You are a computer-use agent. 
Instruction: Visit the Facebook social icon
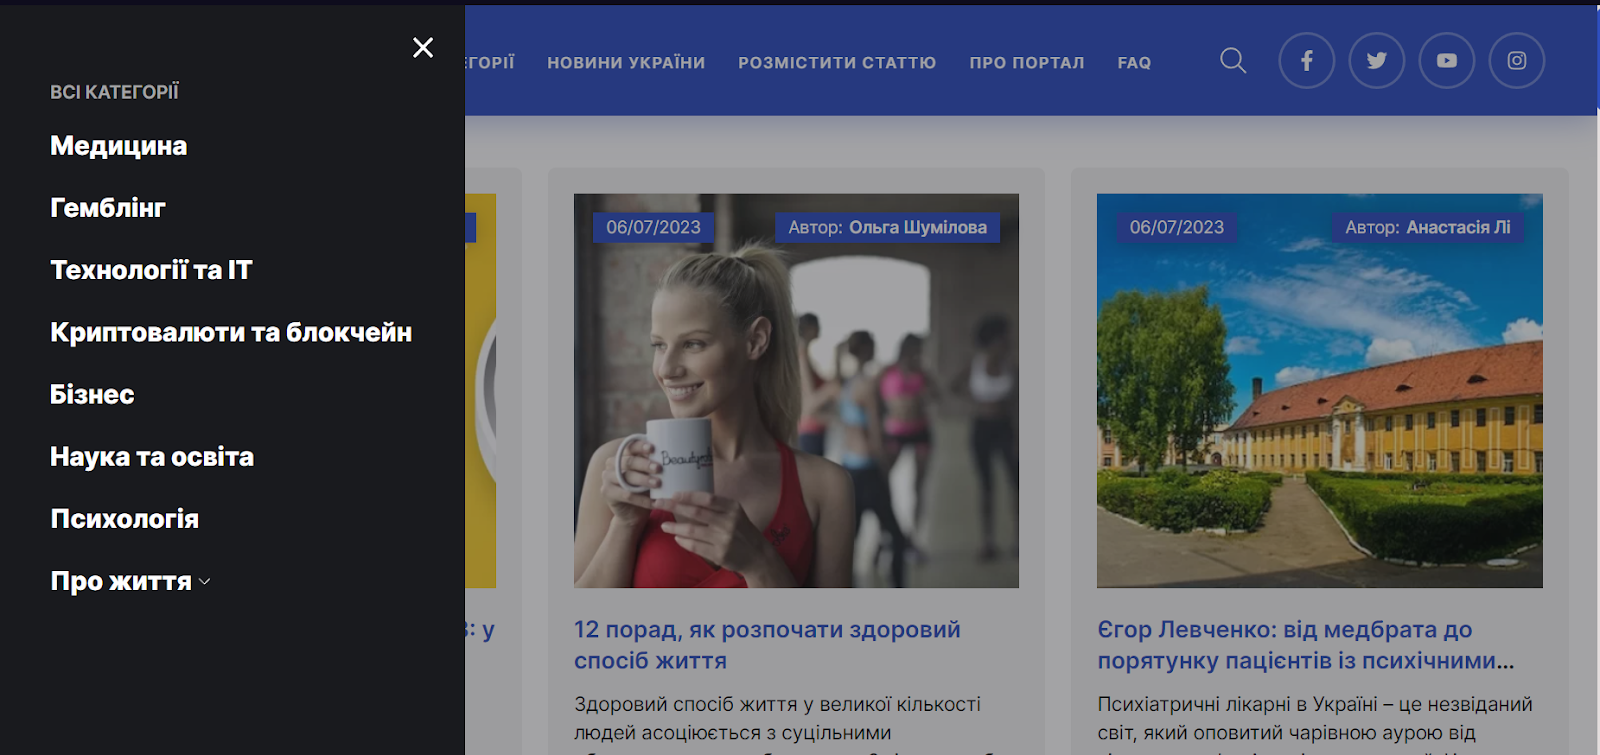click(1307, 61)
